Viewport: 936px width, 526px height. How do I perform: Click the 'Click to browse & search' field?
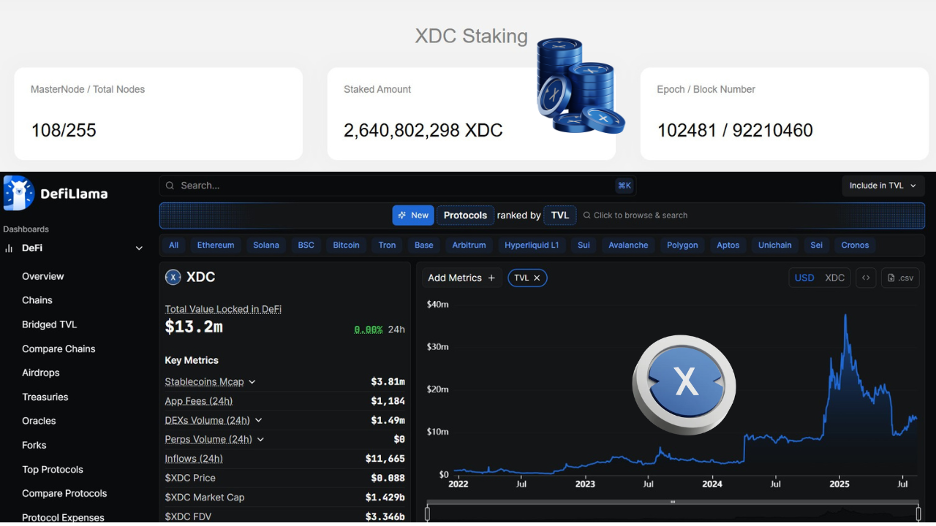tap(635, 215)
